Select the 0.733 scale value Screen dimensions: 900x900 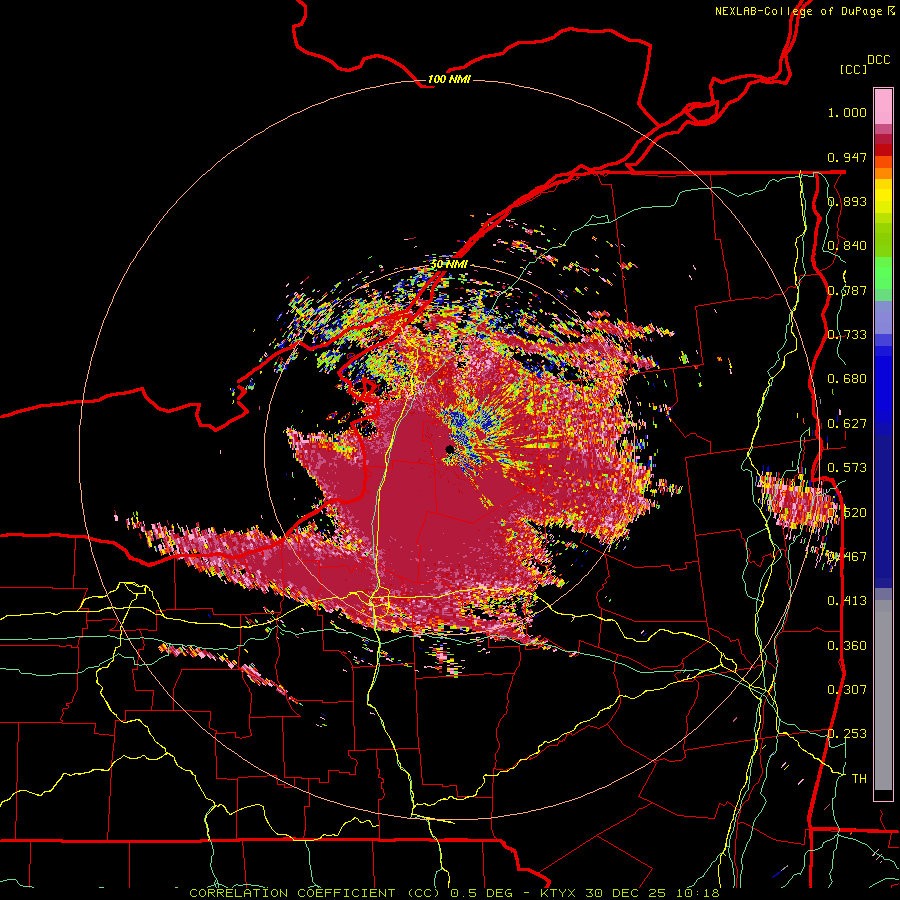[847, 335]
